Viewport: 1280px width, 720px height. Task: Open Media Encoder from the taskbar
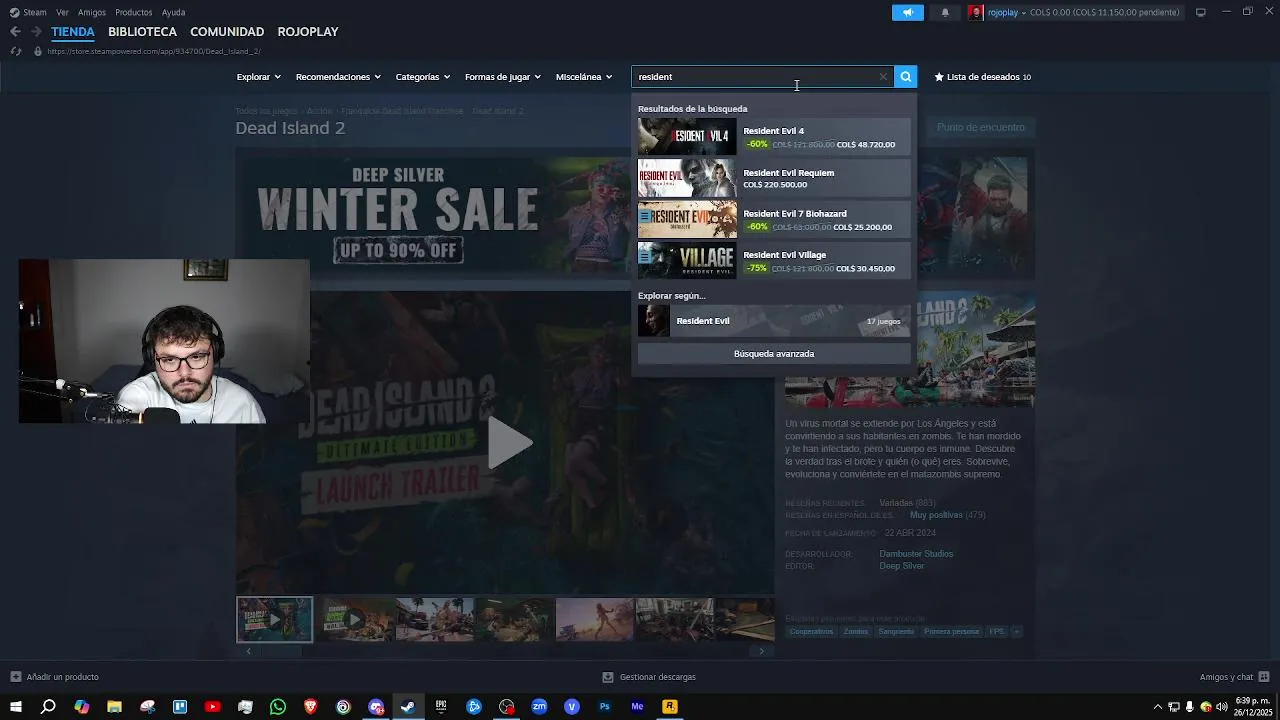(637, 707)
